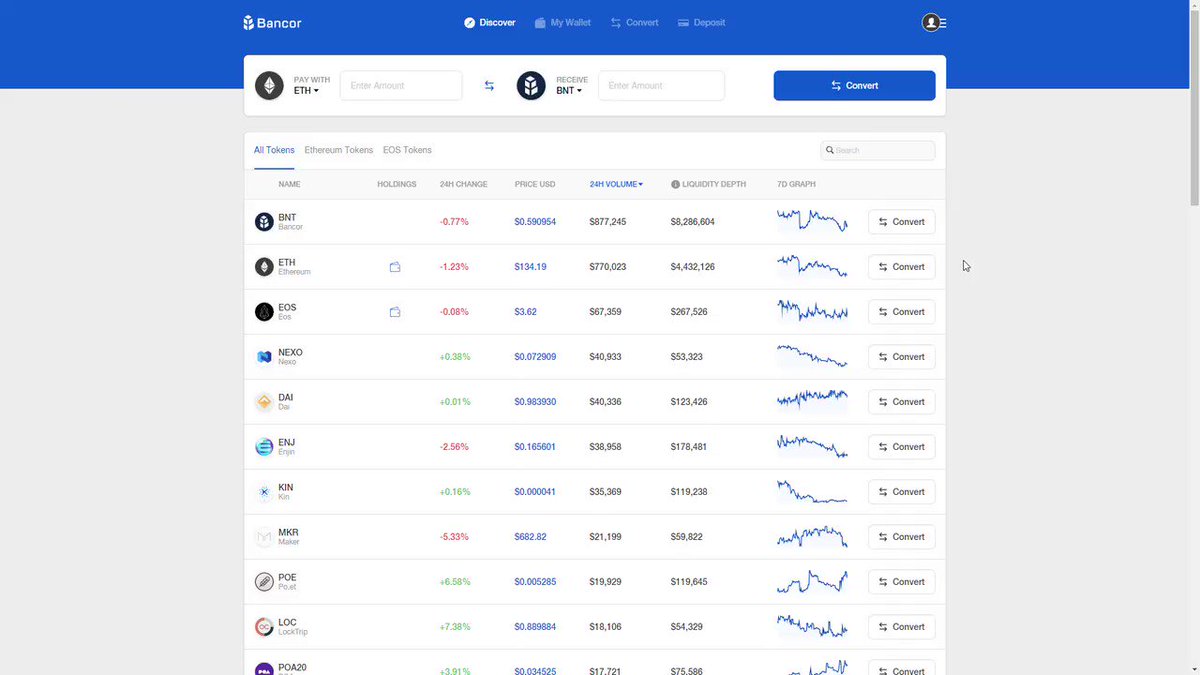This screenshot has height=675, width=1200.
Task: Sort by 24H Change column header
Action: (x=463, y=184)
